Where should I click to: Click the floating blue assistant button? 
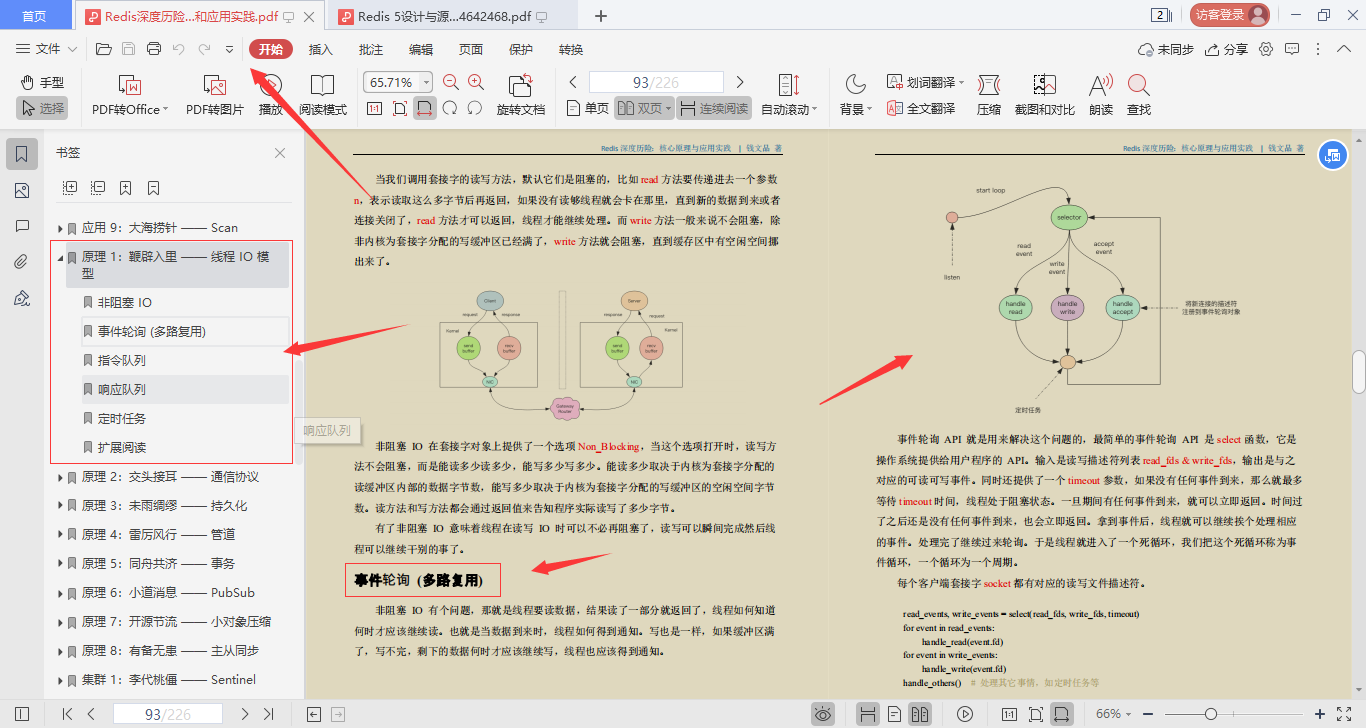coord(1332,154)
